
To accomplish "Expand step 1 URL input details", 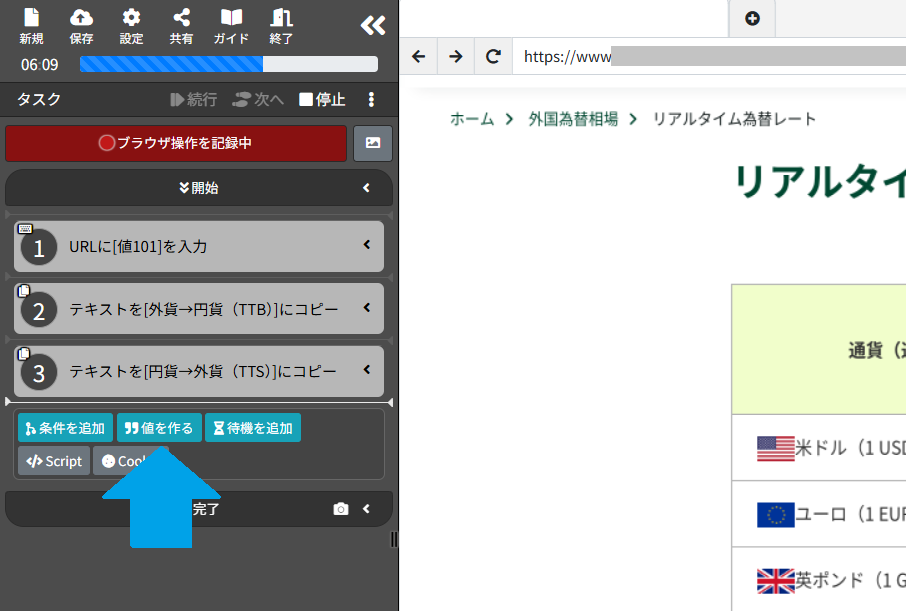I will pyautogui.click(x=367, y=246).
